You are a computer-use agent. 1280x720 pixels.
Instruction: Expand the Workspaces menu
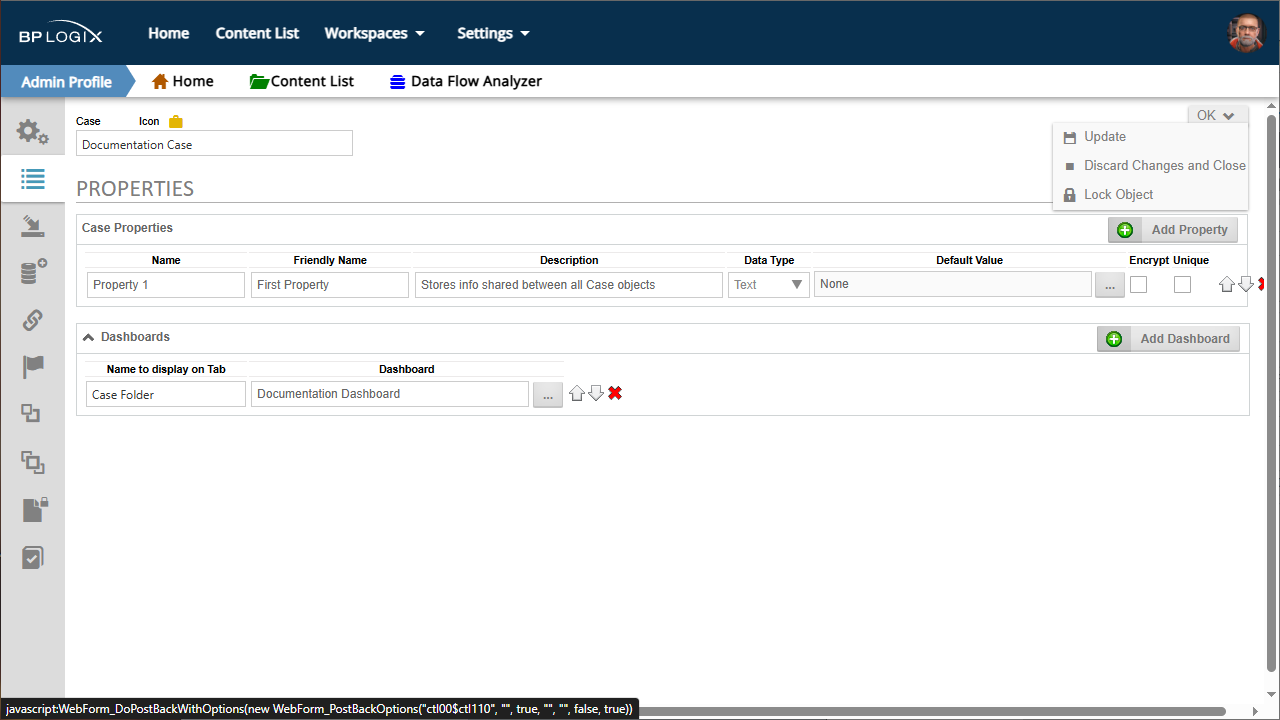[375, 33]
